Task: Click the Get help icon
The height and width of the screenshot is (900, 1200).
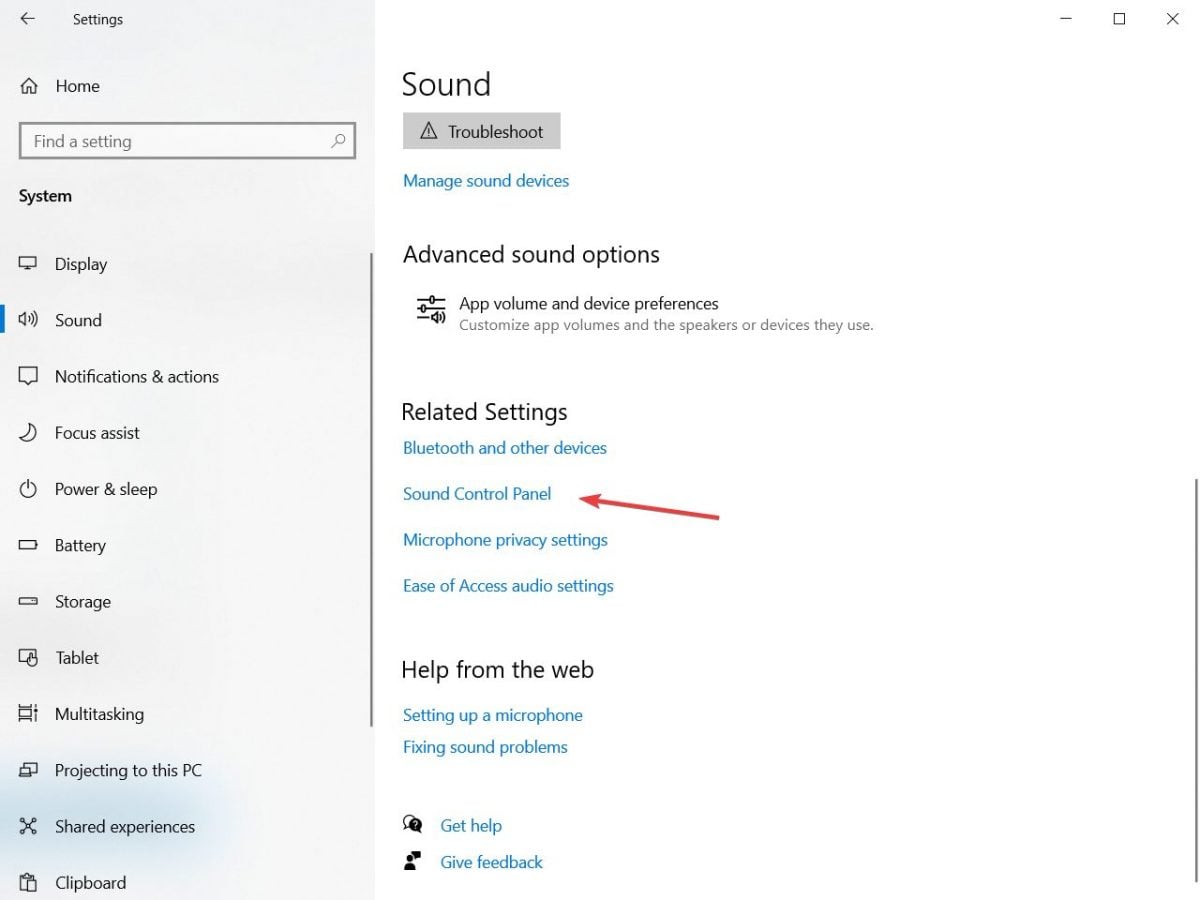Action: (412, 824)
